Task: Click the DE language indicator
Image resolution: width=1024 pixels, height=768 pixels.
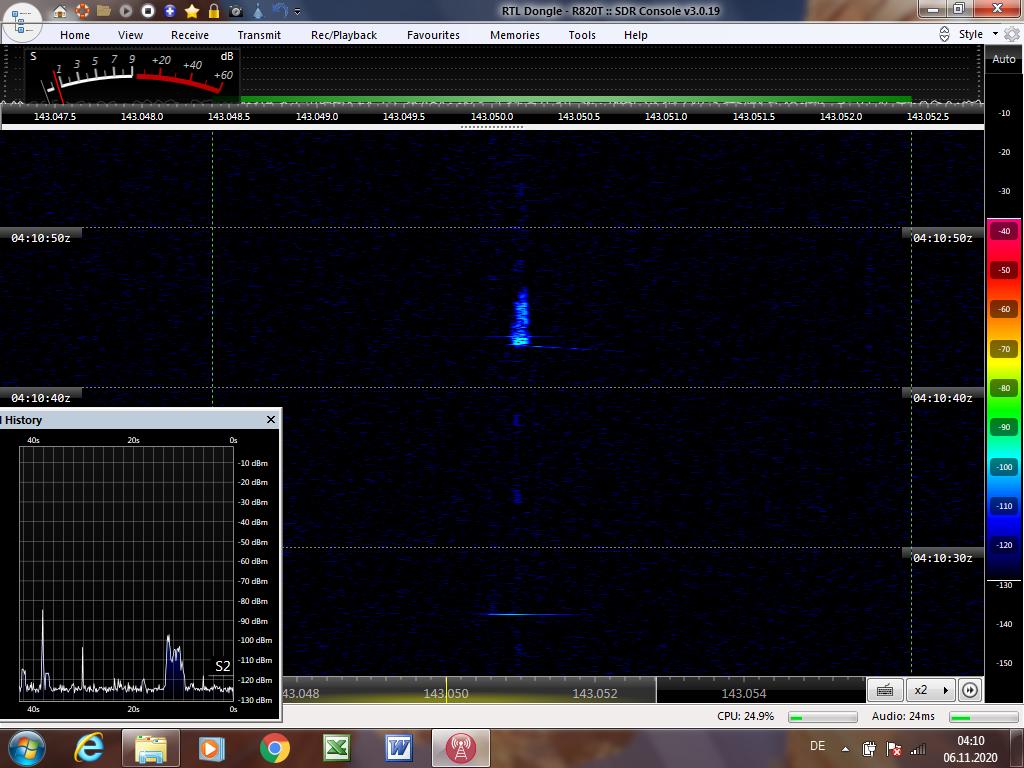Action: (x=817, y=746)
